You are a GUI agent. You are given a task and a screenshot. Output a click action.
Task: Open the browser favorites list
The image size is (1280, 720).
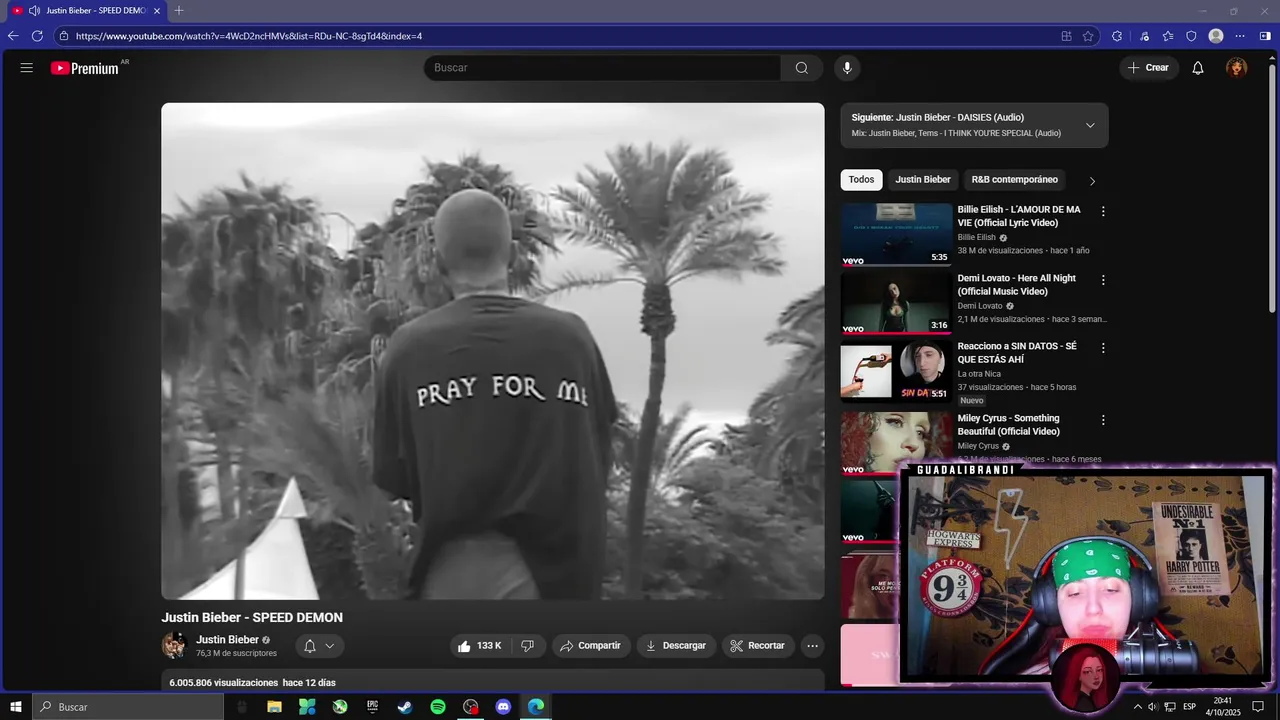pos(1168,36)
